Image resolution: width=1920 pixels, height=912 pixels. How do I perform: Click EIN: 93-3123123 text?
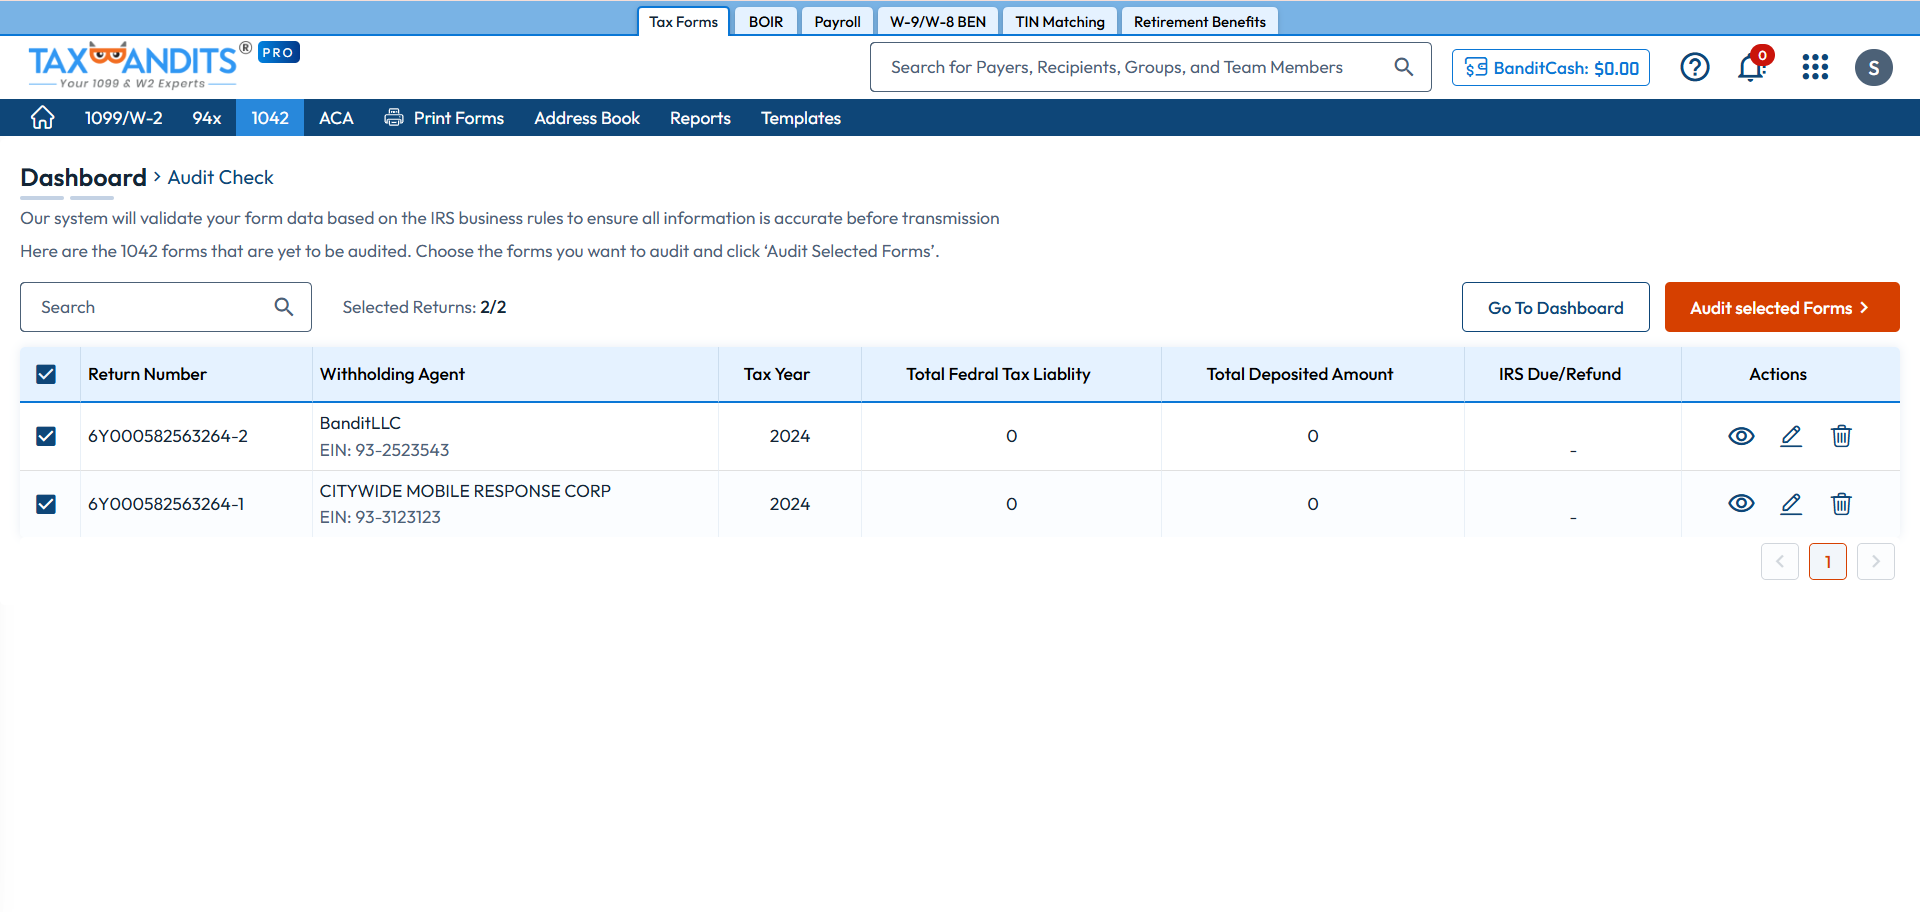(x=380, y=517)
